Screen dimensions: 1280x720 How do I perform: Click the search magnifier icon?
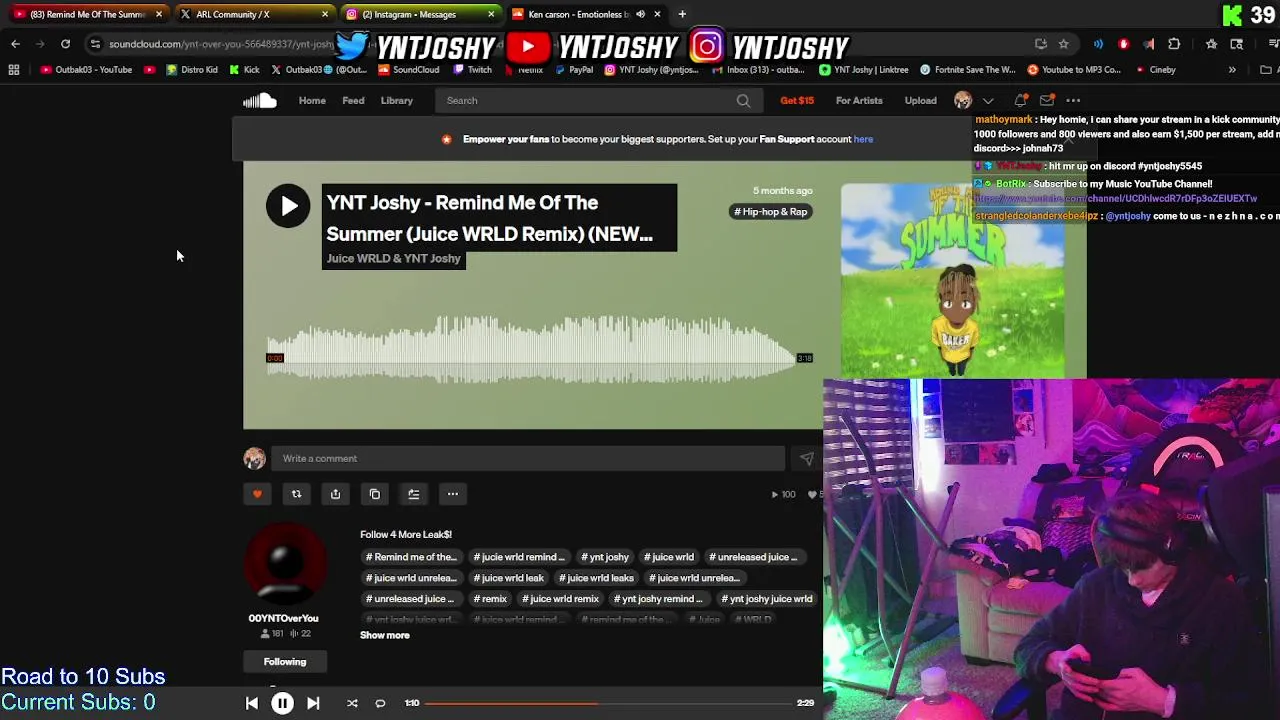point(743,100)
